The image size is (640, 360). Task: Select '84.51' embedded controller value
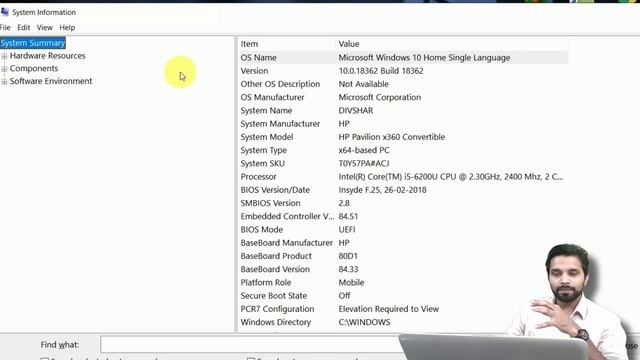348,216
